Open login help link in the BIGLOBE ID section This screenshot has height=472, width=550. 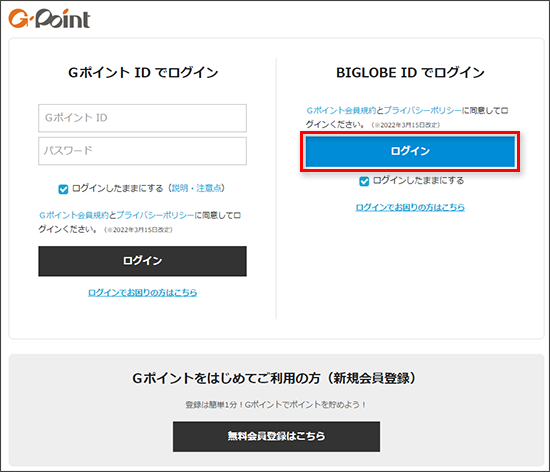[410, 207]
